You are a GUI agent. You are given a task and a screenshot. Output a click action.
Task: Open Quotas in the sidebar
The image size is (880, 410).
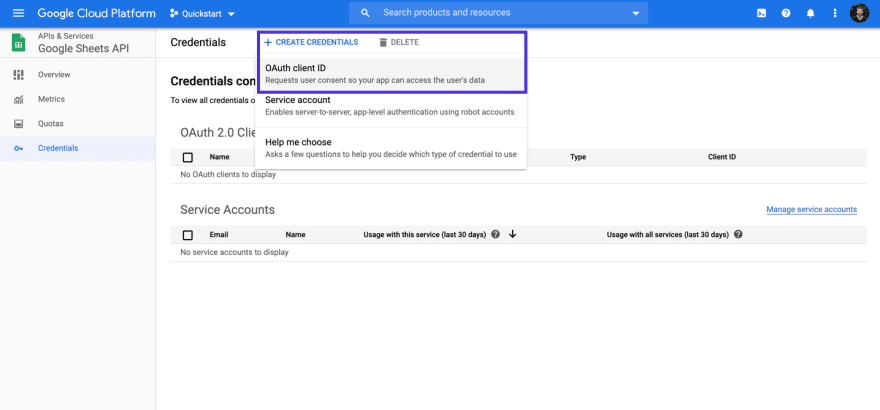coord(51,123)
